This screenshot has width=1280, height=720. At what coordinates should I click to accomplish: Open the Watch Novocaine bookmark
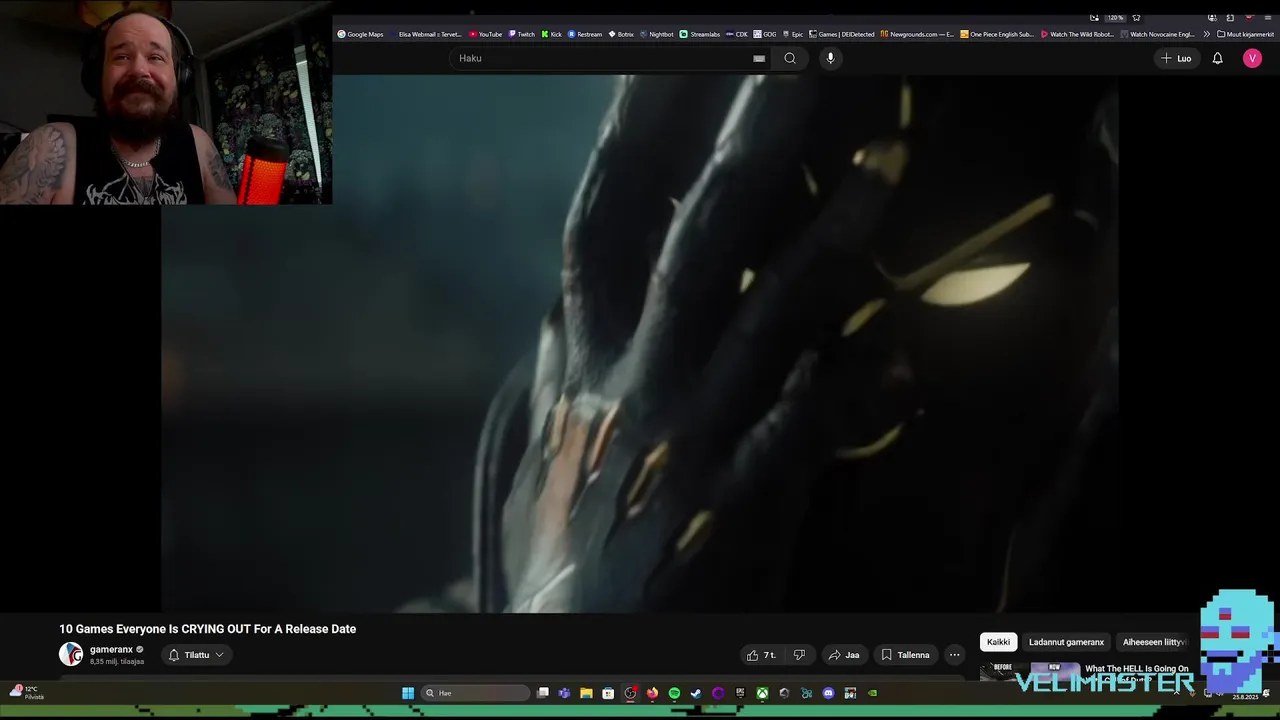pos(1158,34)
